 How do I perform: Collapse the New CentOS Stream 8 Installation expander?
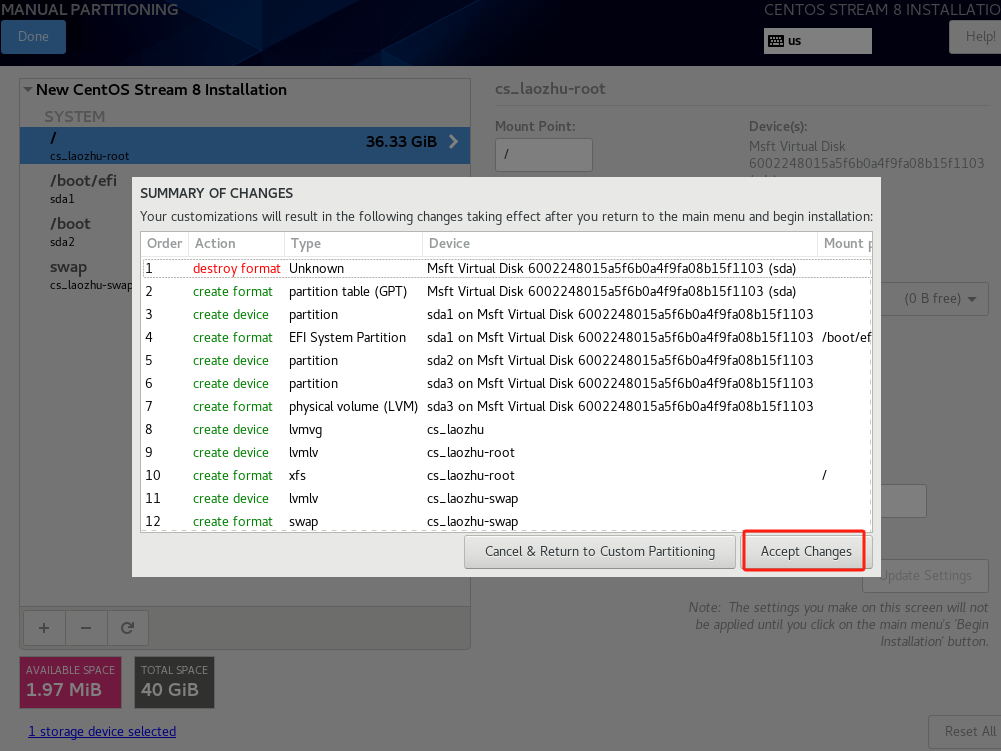click(x=28, y=89)
